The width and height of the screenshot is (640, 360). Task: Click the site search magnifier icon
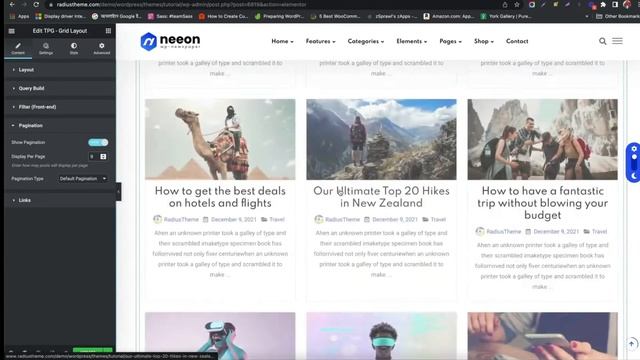pyautogui.click(x=602, y=41)
